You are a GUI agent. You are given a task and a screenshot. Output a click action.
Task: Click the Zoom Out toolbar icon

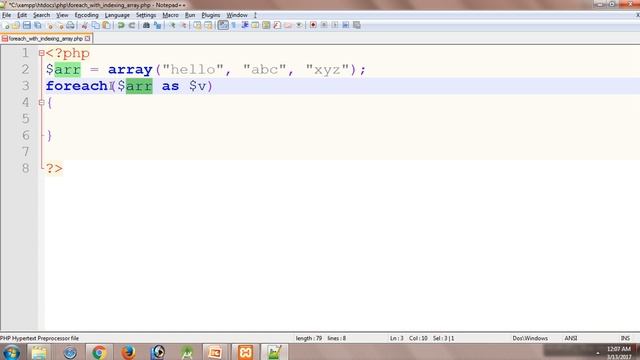[183, 25]
